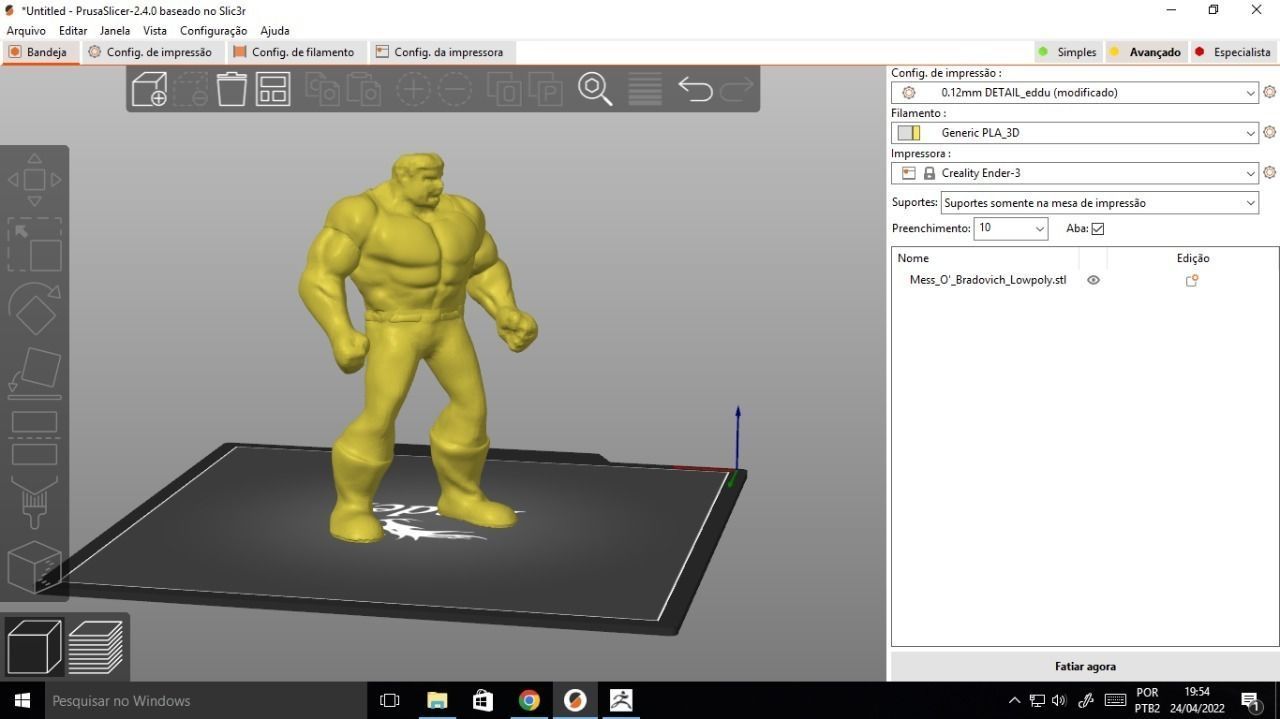Select the Place on face tool
1280x719 pixels.
[x=34, y=372]
